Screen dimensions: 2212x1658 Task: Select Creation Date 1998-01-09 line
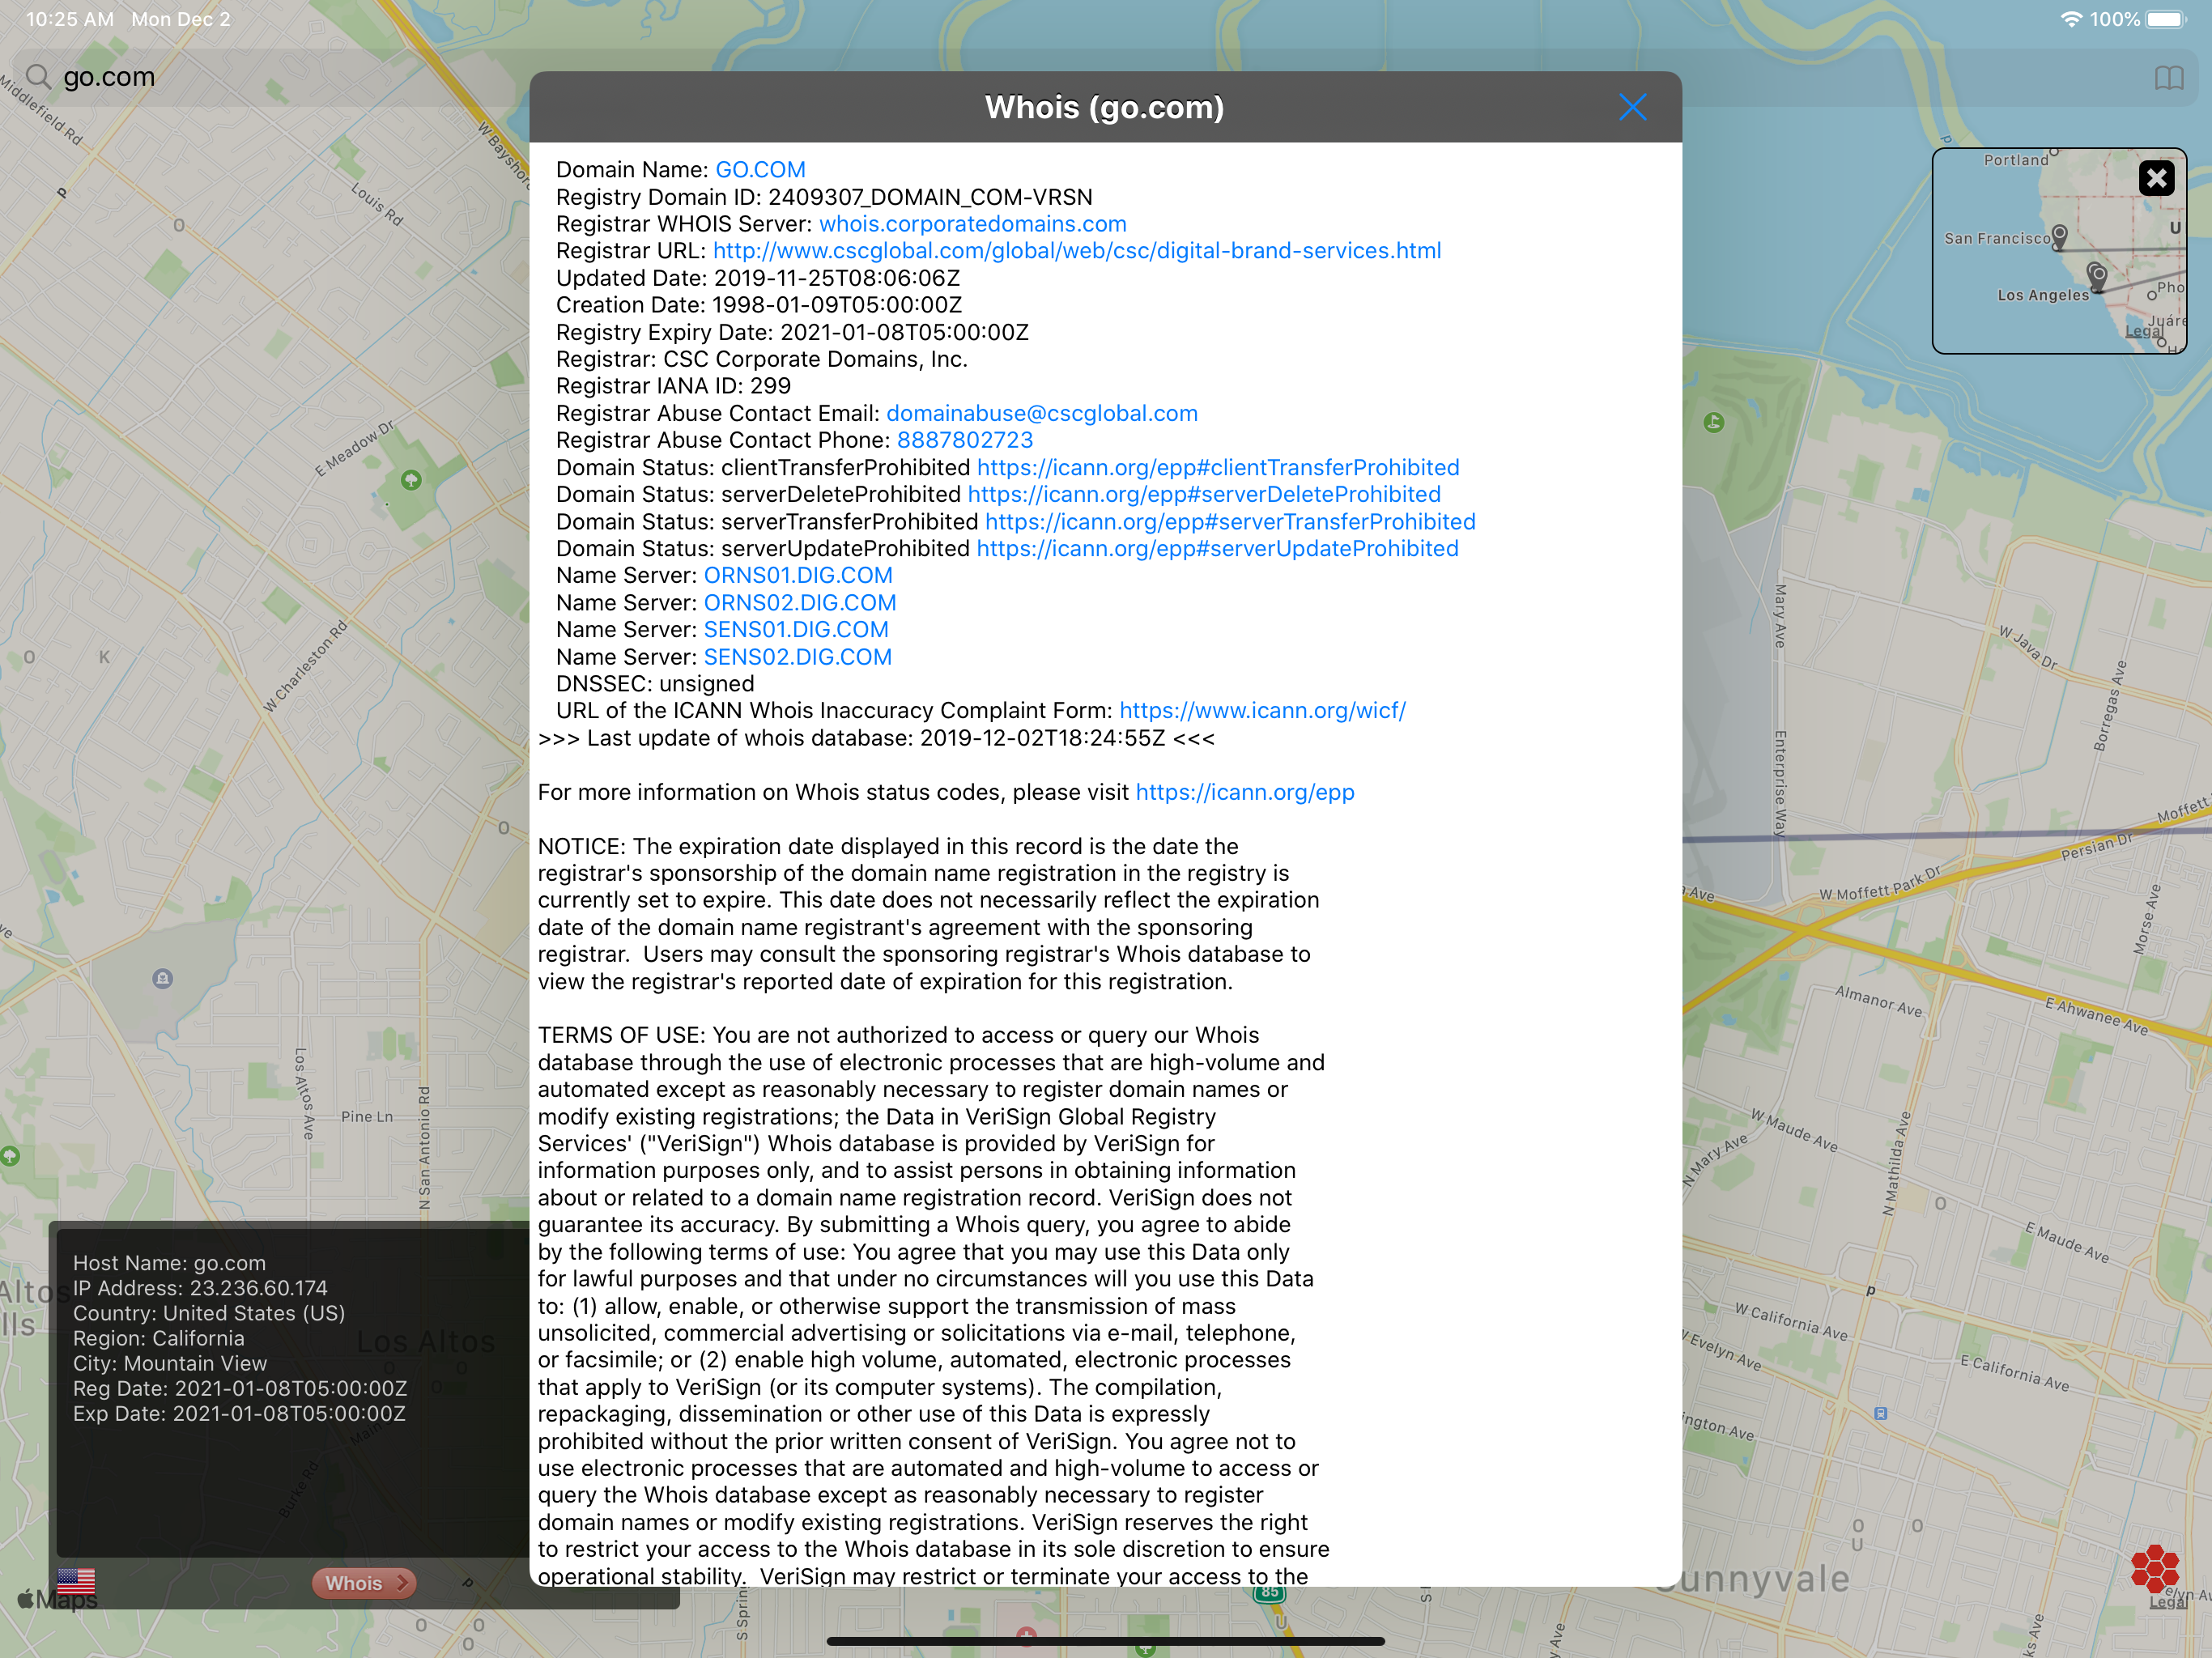coord(759,305)
